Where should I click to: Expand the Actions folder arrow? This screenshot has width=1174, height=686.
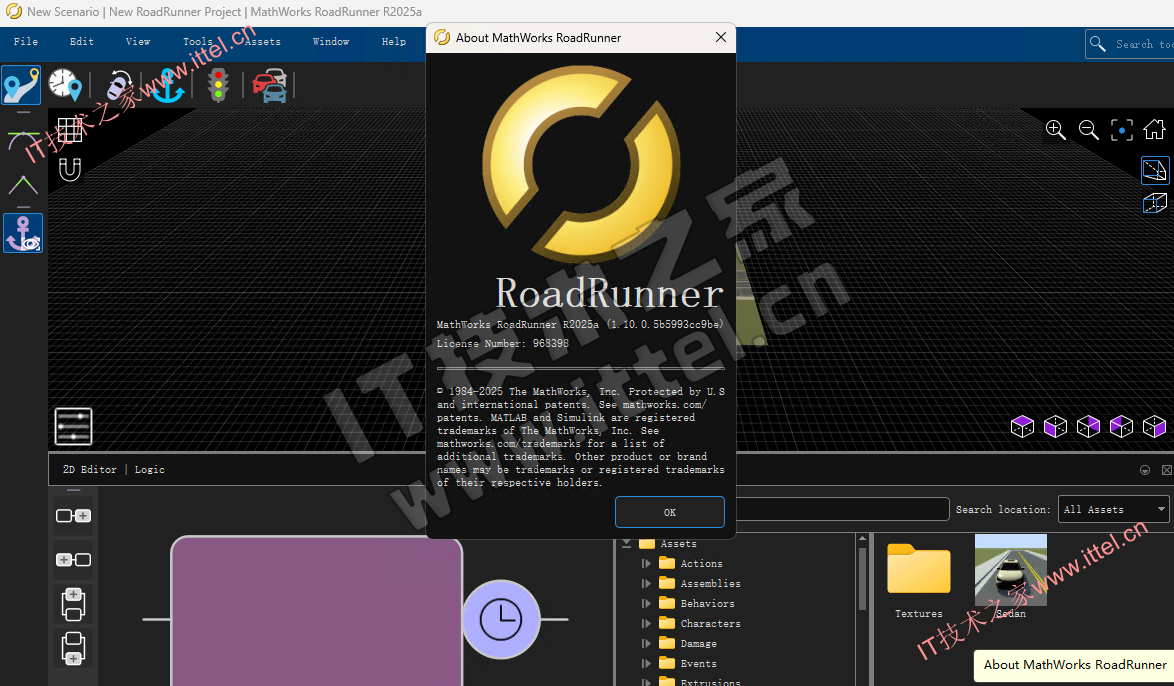pyautogui.click(x=646, y=563)
